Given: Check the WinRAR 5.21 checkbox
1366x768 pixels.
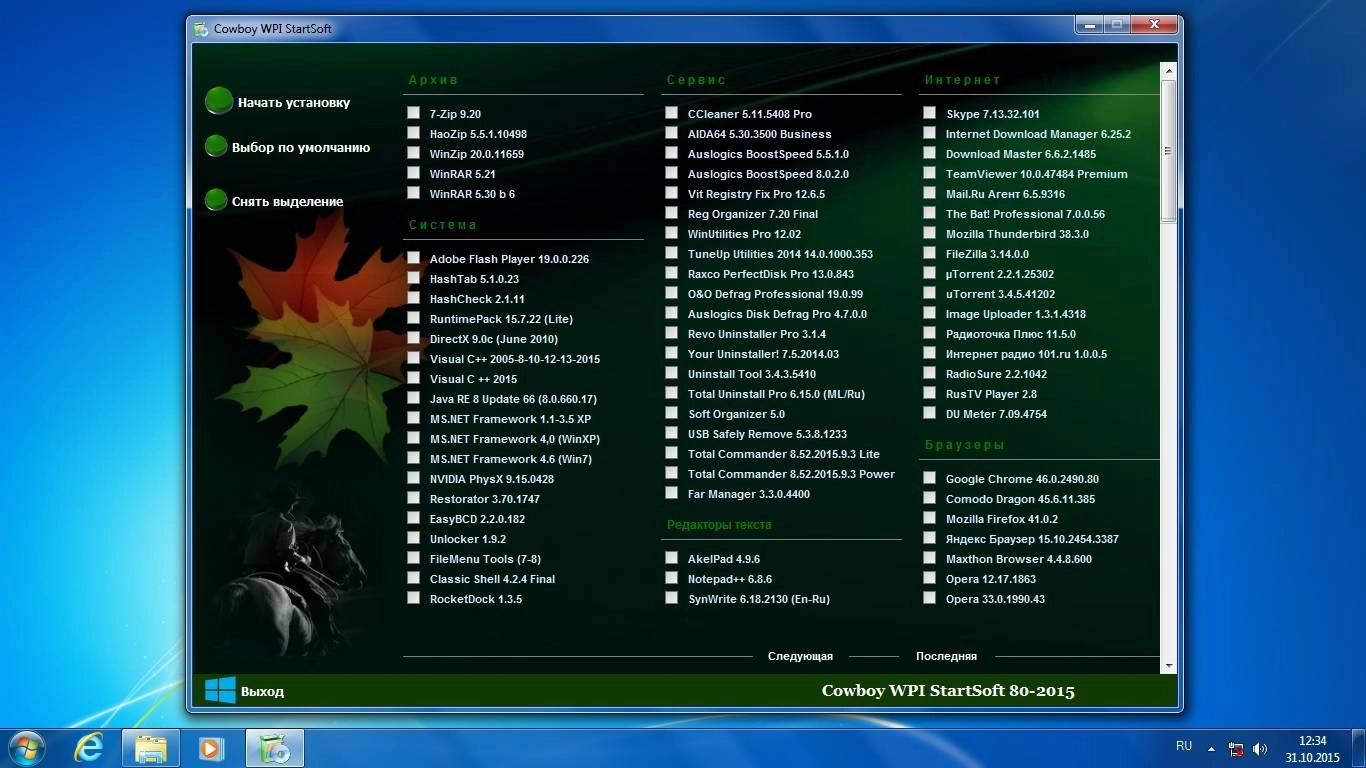Looking at the screenshot, I should [x=414, y=173].
